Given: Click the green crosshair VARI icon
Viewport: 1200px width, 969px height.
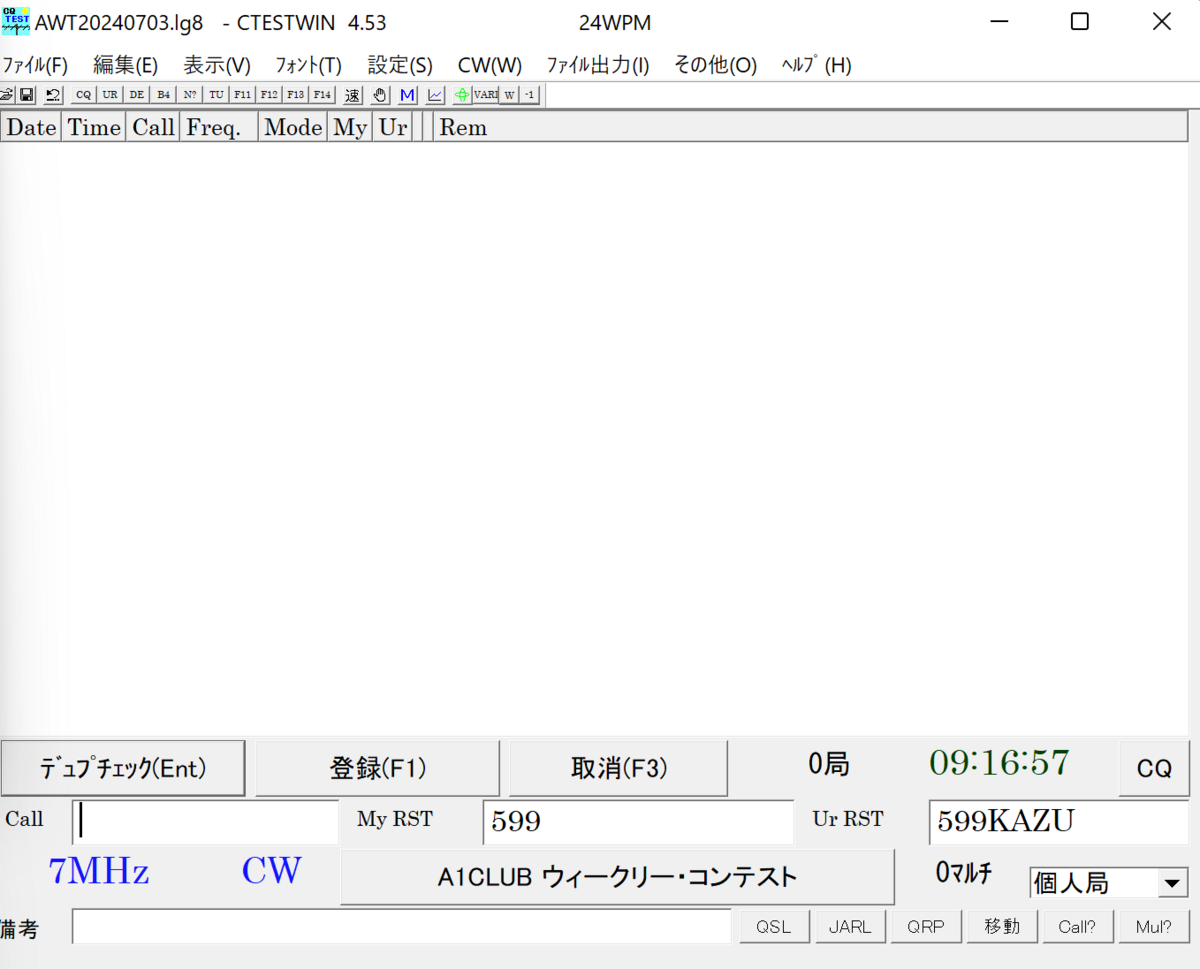Looking at the screenshot, I should 462,94.
